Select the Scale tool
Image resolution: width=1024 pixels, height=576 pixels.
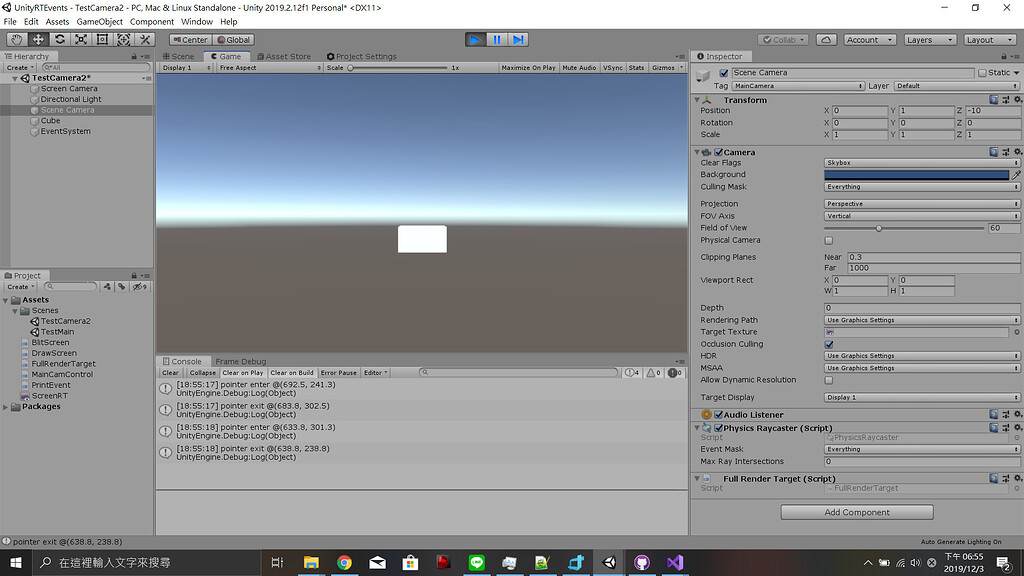pyautogui.click(x=81, y=38)
